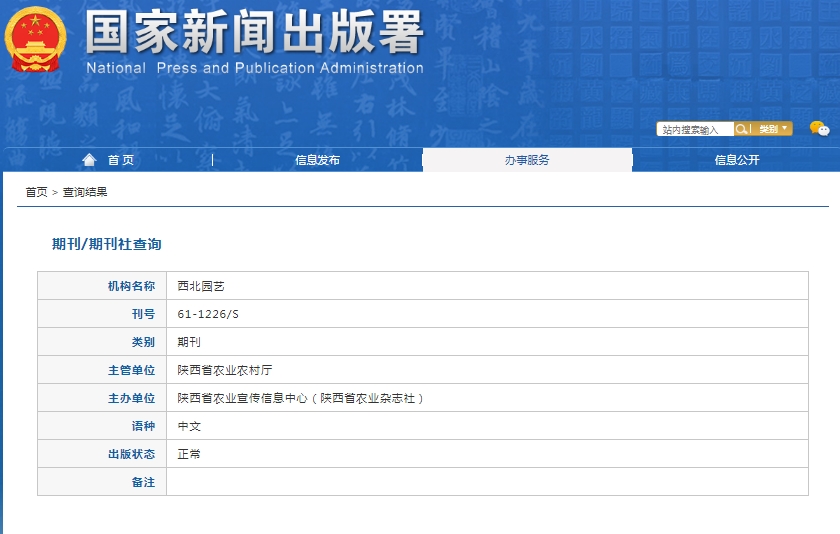Click the dropdown arrow next to 类别
The image size is (840, 534).
tap(785, 129)
